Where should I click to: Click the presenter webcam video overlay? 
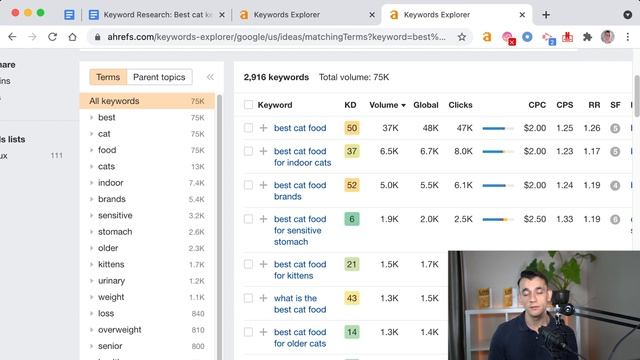(544, 305)
